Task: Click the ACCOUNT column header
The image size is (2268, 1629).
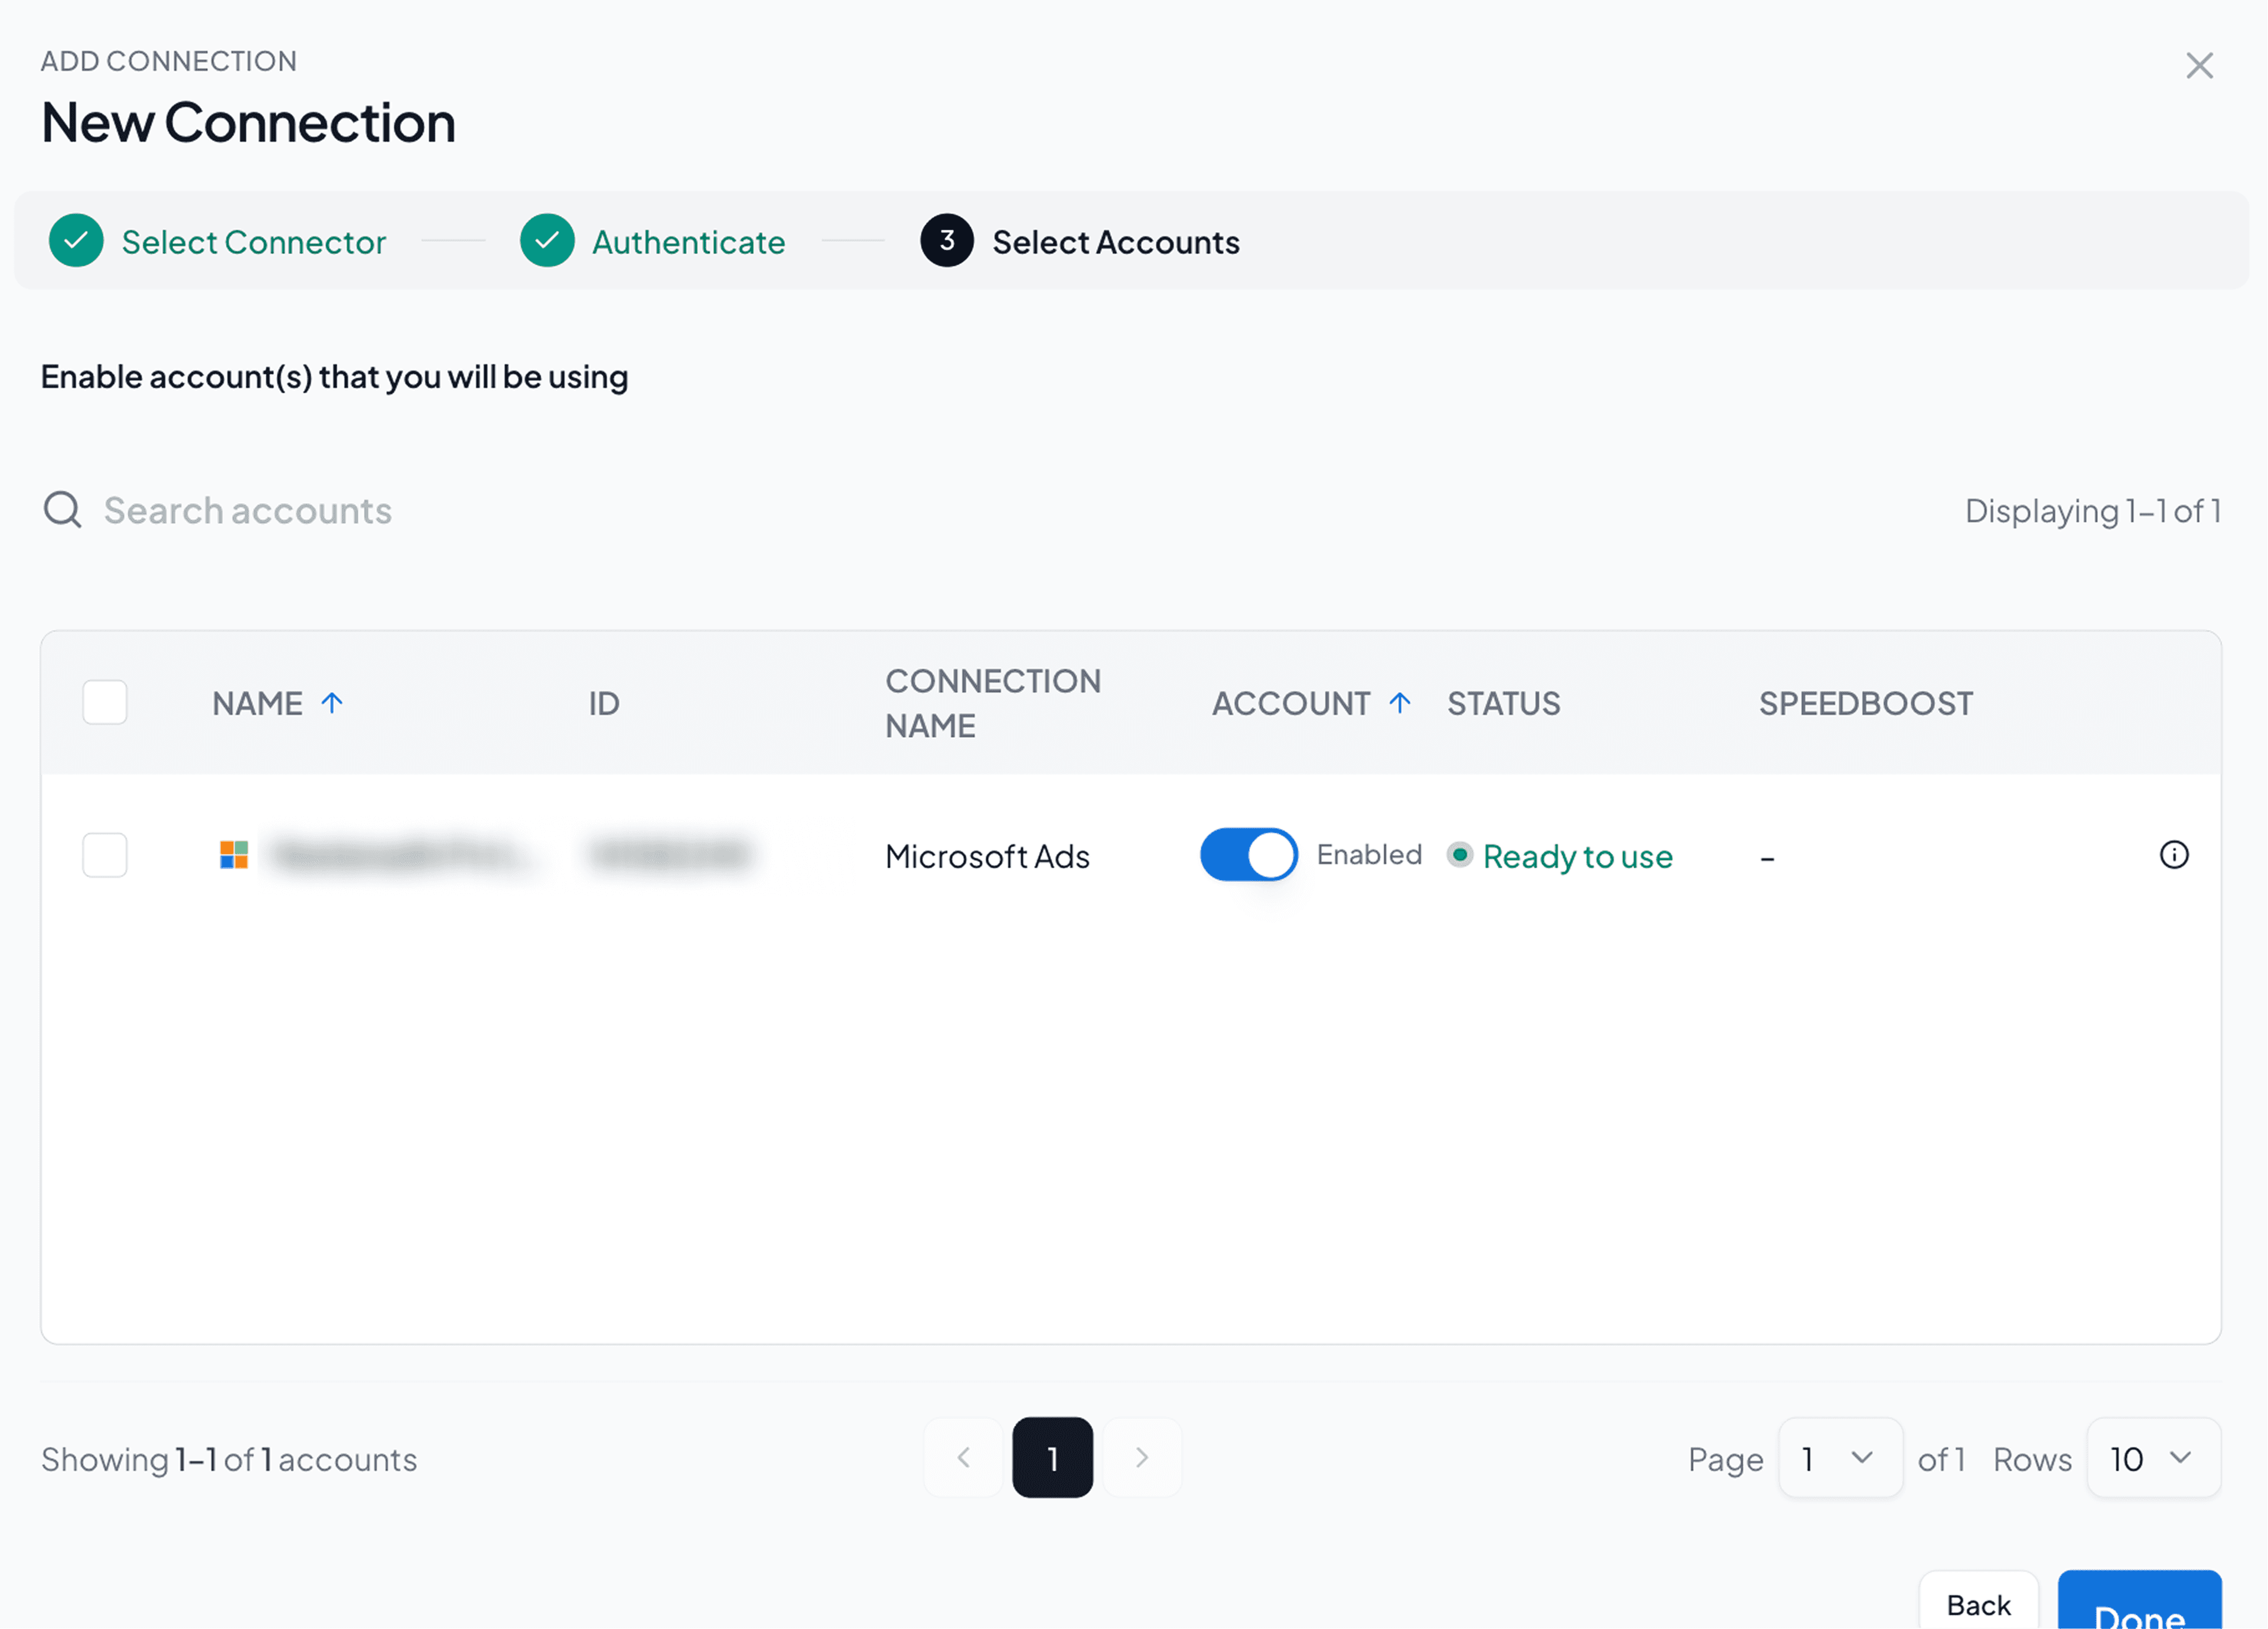Action: 1291,703
